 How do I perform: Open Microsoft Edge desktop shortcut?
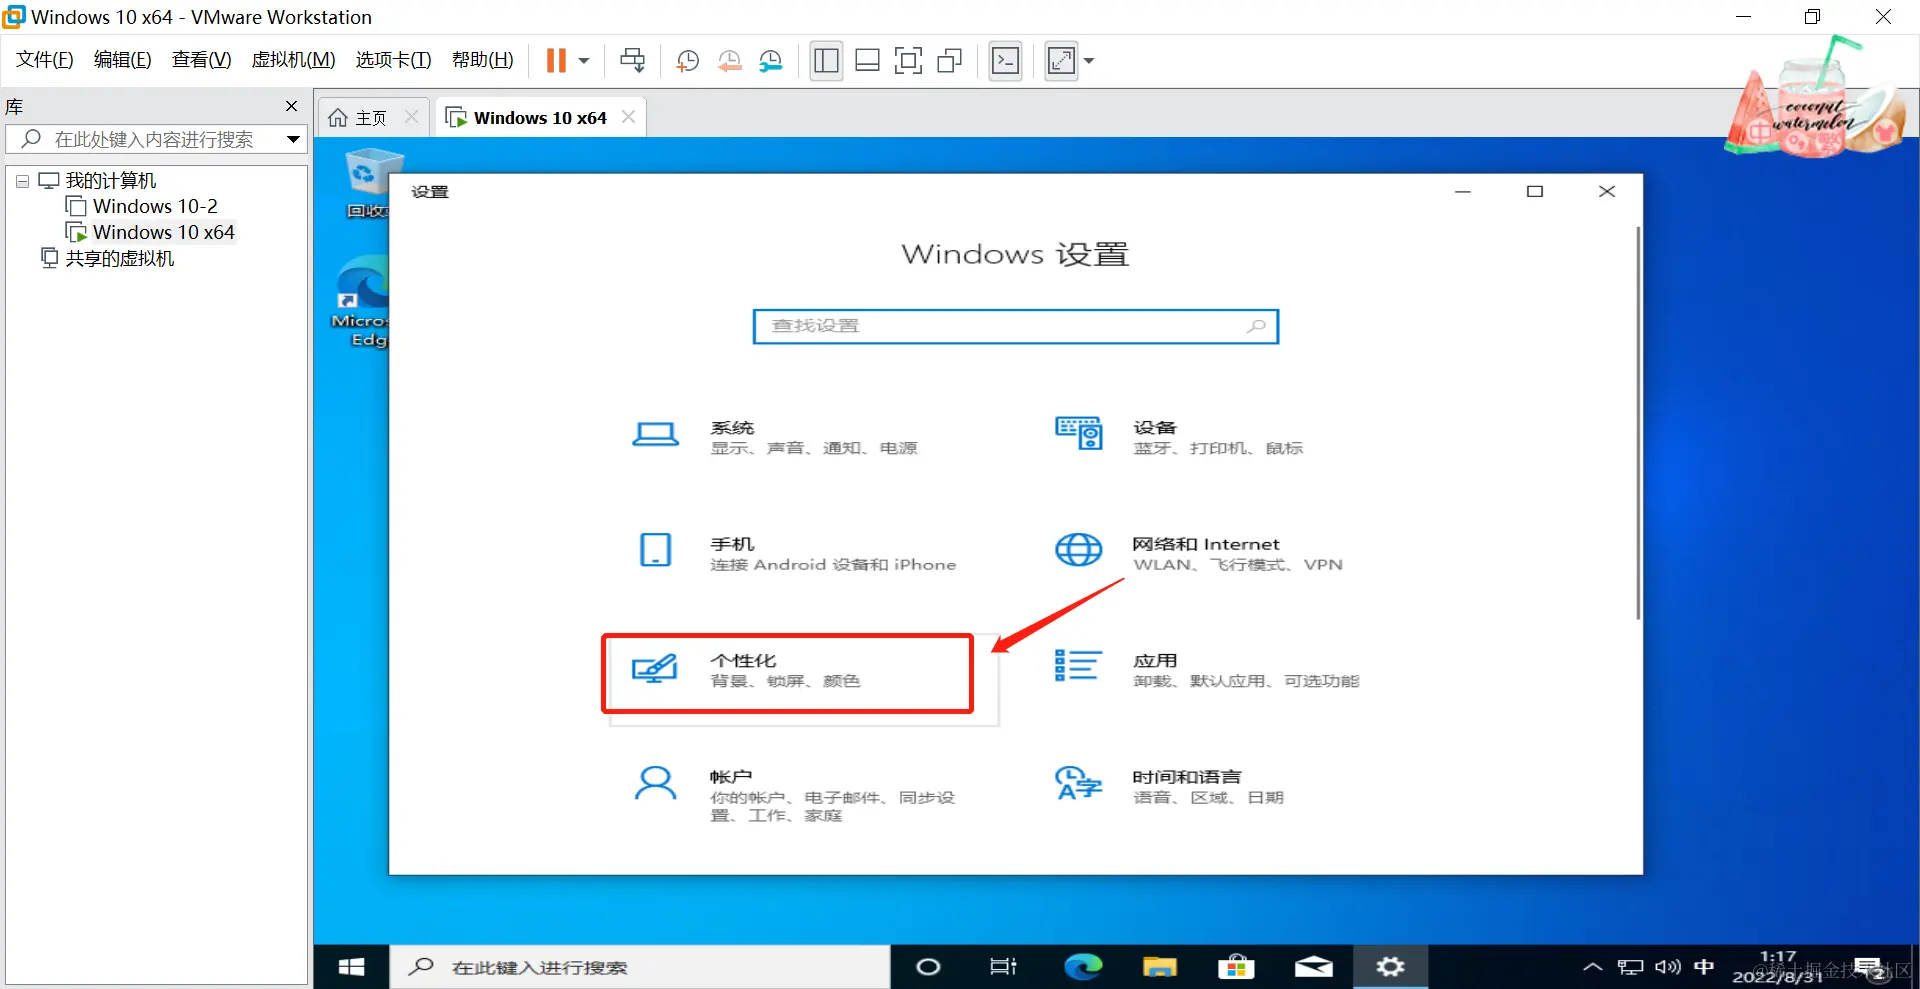(362, 302)
